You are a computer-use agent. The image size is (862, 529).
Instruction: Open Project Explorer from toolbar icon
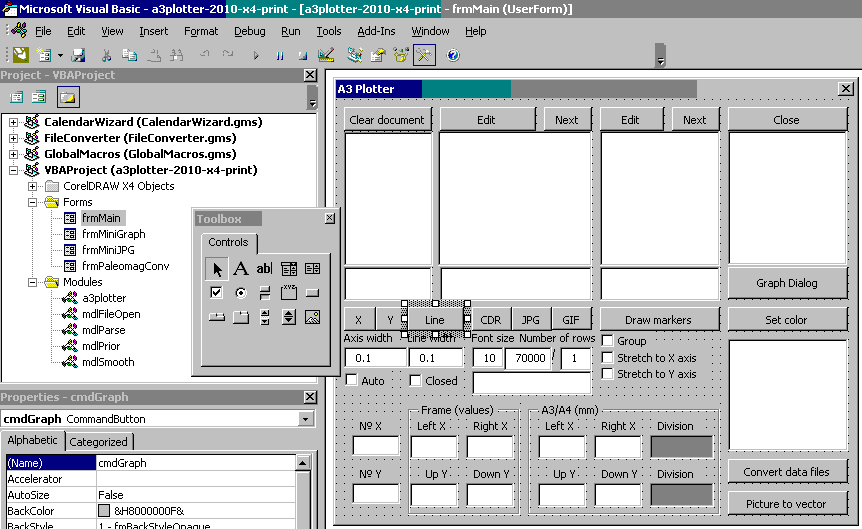pyautogui.click(x=355, y=54)
